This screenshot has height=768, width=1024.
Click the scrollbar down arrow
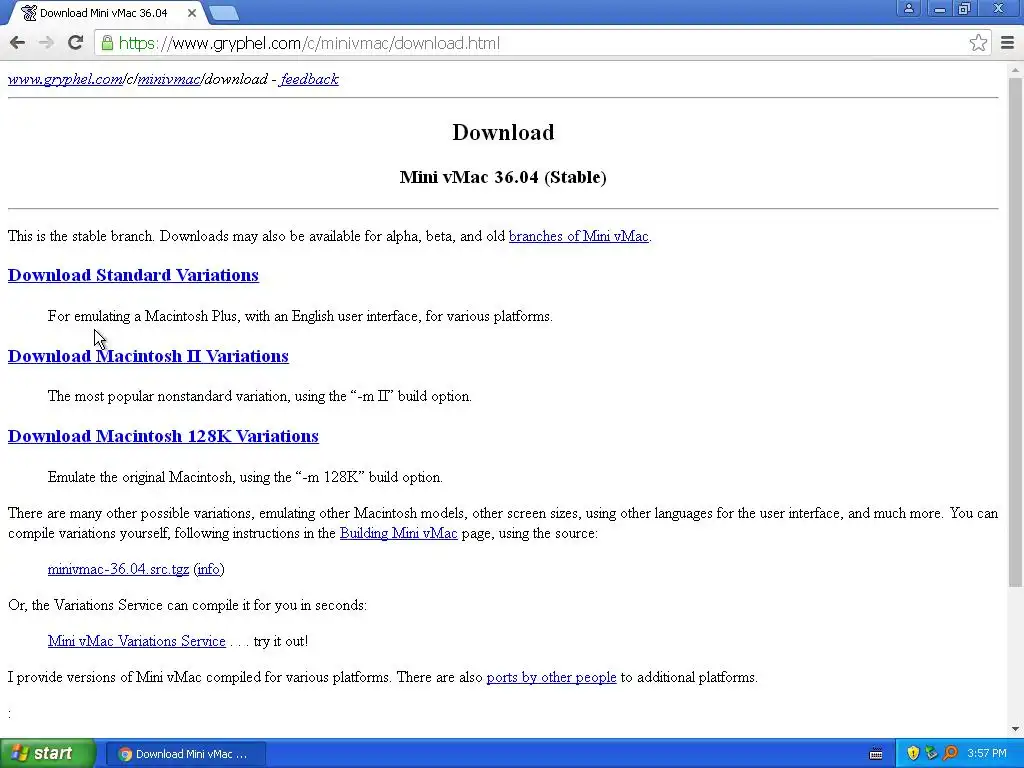pos(1016,729)
